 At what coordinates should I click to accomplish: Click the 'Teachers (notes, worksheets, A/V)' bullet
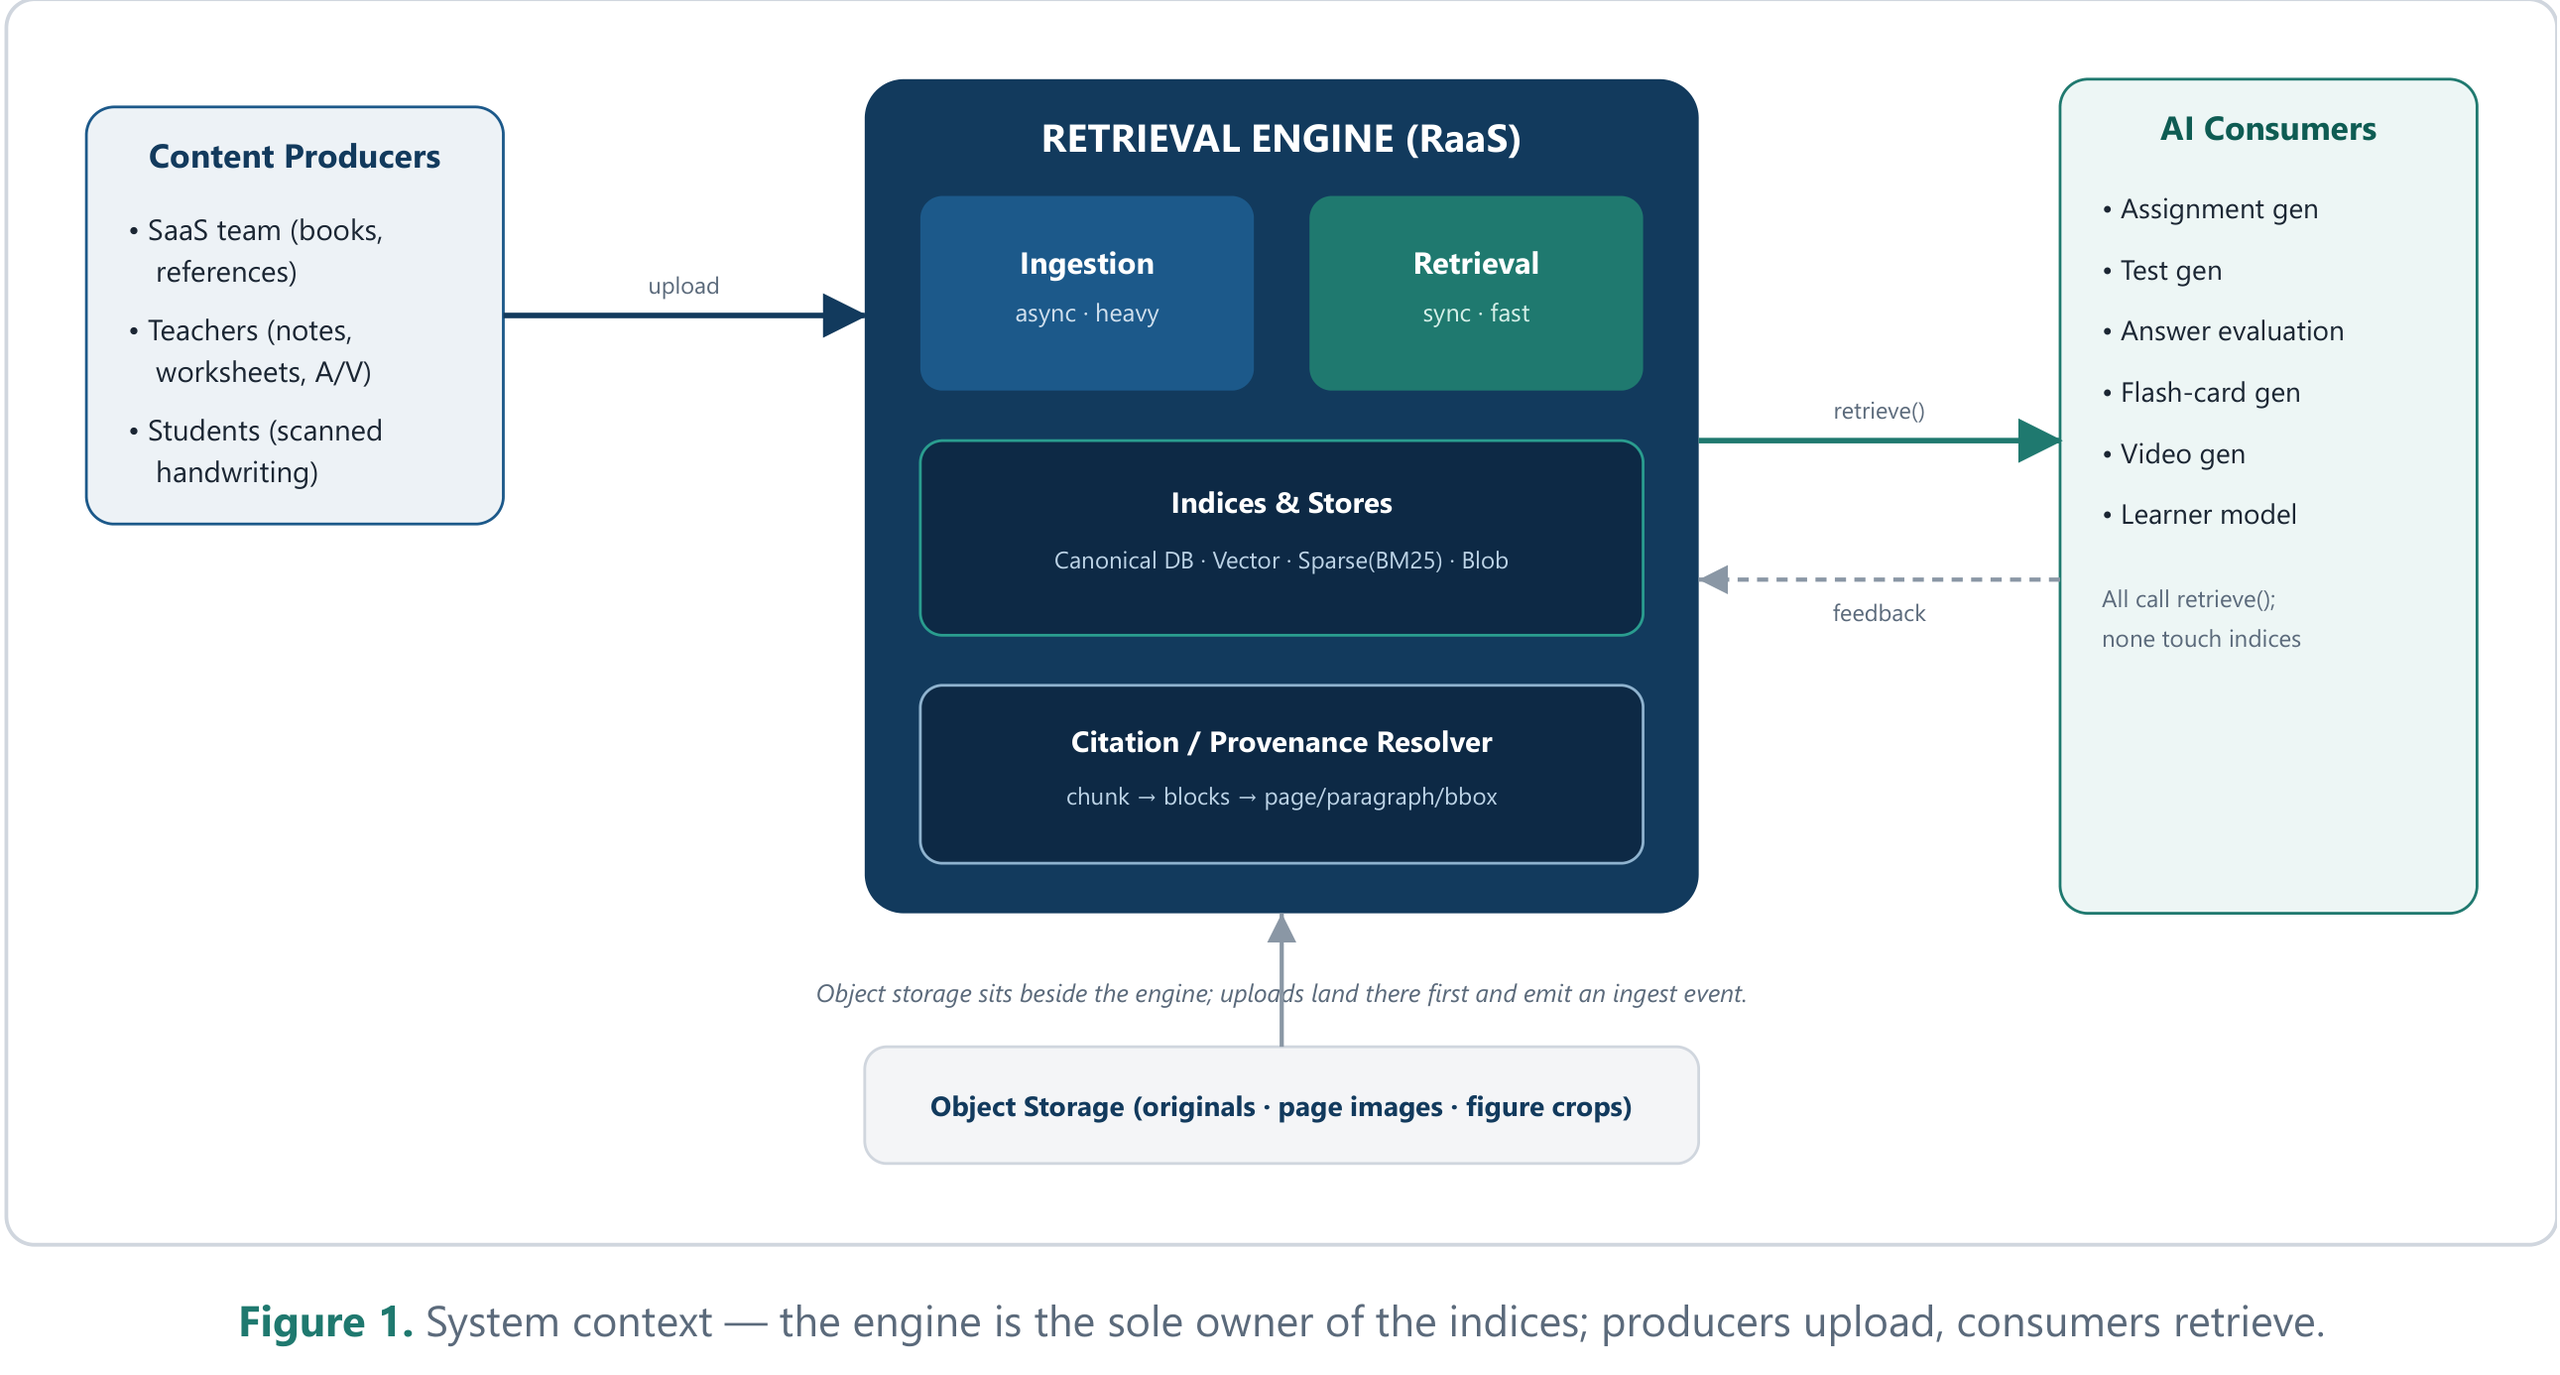point(250,351)
